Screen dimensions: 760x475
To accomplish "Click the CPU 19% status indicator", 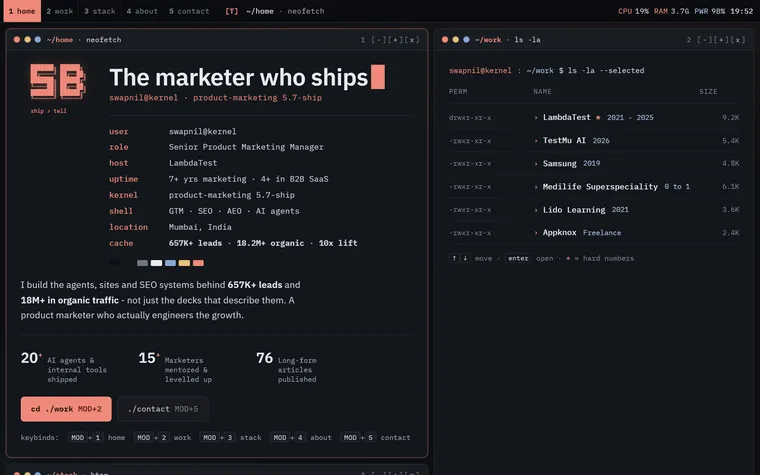I will [633, 11].
